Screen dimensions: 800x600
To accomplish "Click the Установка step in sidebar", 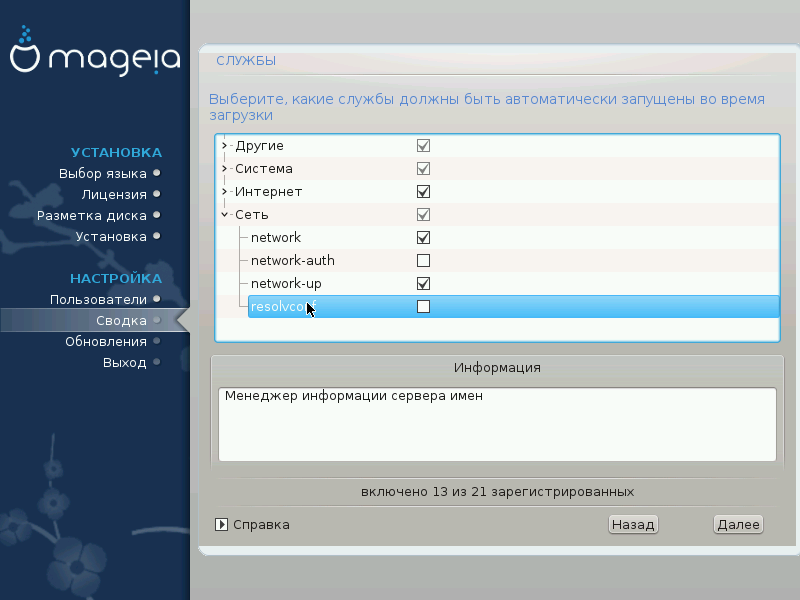I will point(111,236).
